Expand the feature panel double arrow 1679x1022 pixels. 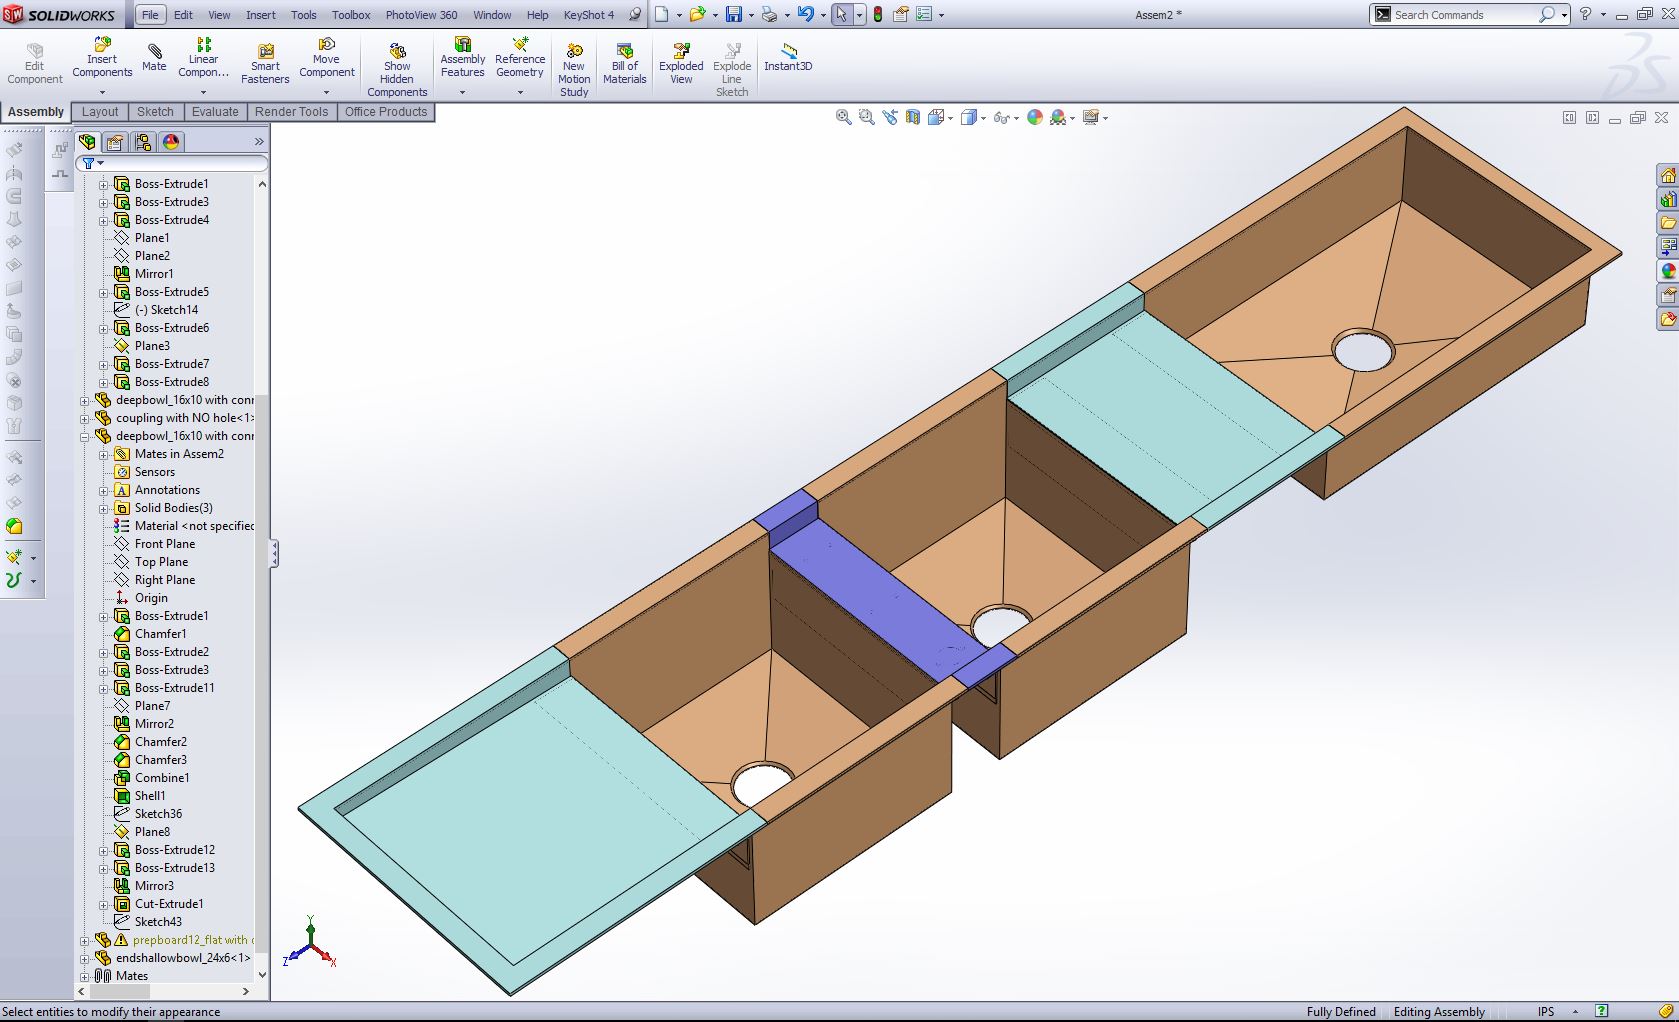click(x=259, y=142)
